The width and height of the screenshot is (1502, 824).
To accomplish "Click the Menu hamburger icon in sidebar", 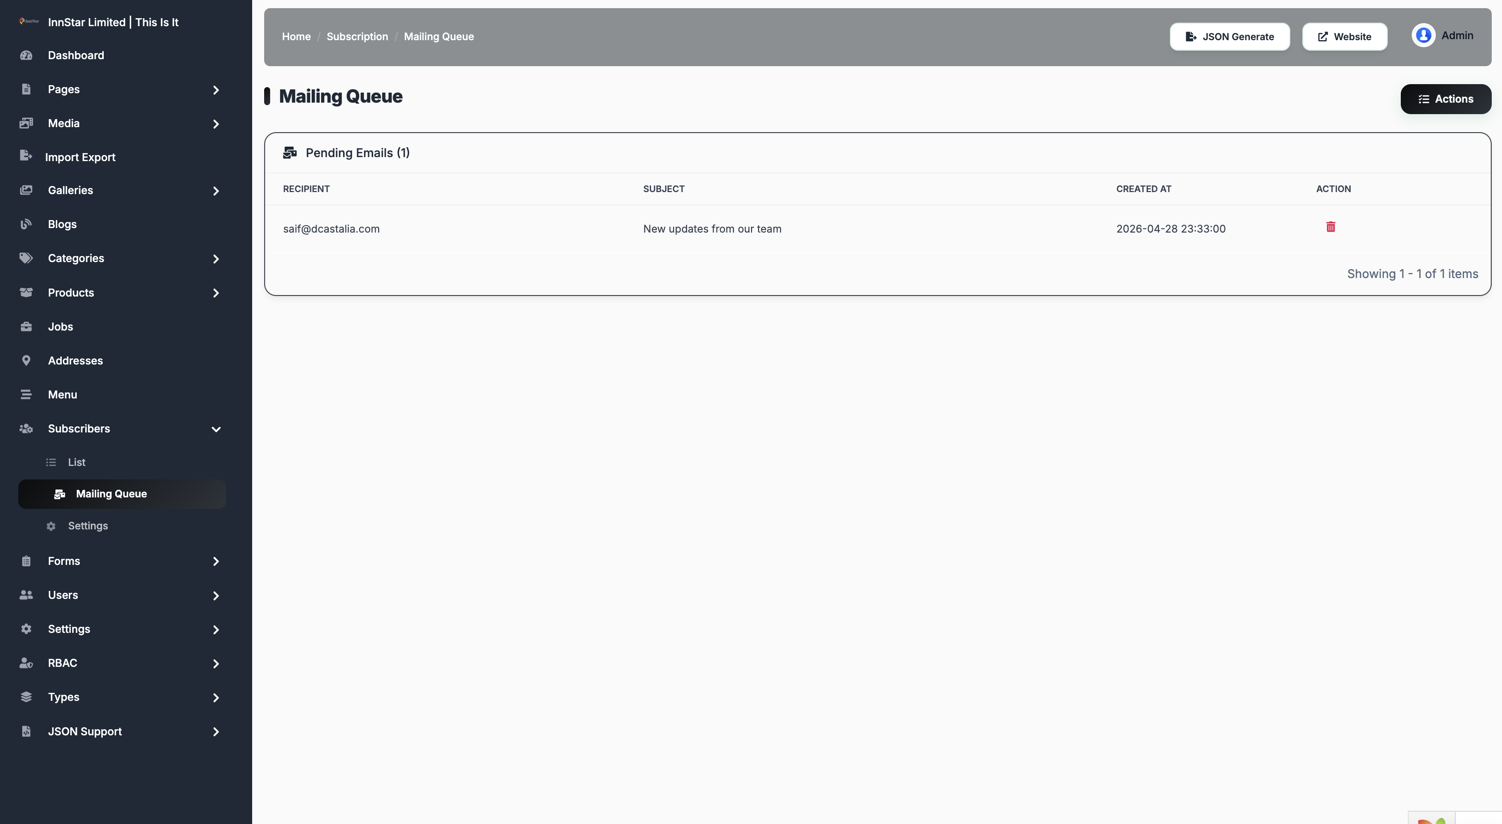I will [26, 395].
